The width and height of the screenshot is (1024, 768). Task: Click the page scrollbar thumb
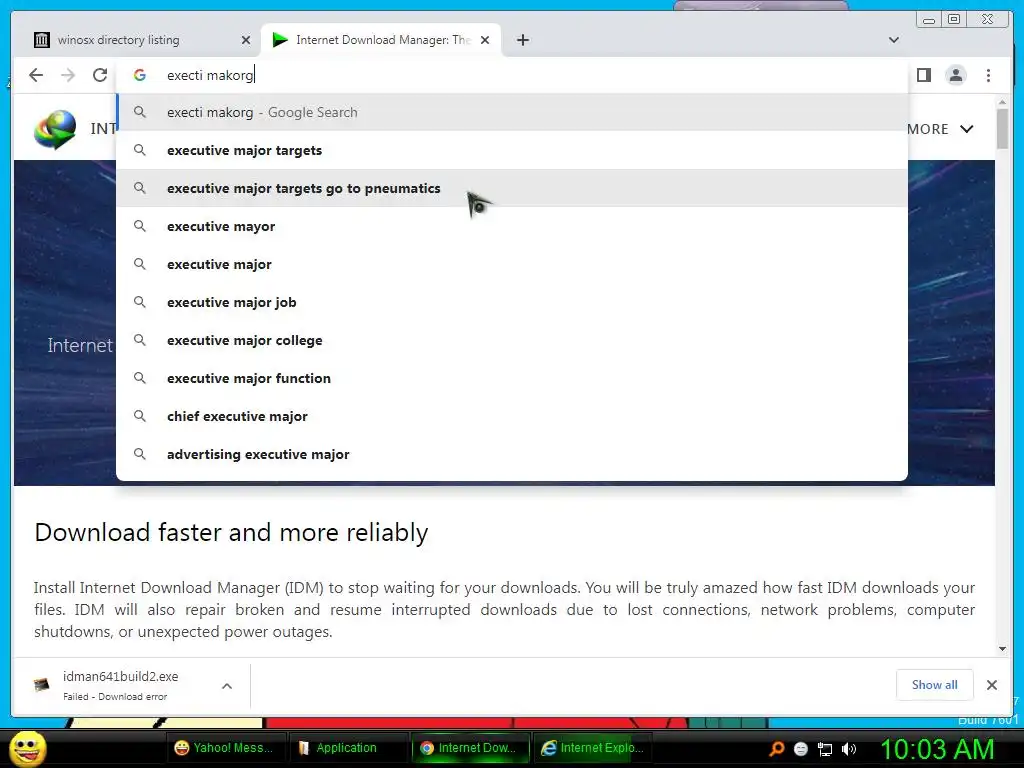(1002, 129)
